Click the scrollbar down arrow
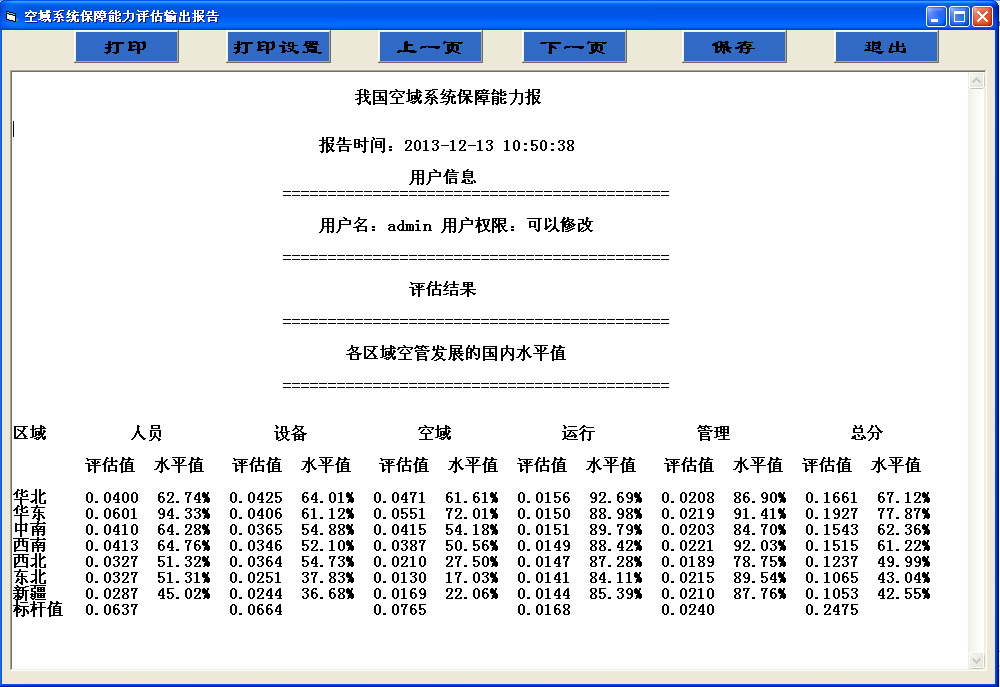The width and height of the screenshot is (1000, 687). [x=977, y=660]
